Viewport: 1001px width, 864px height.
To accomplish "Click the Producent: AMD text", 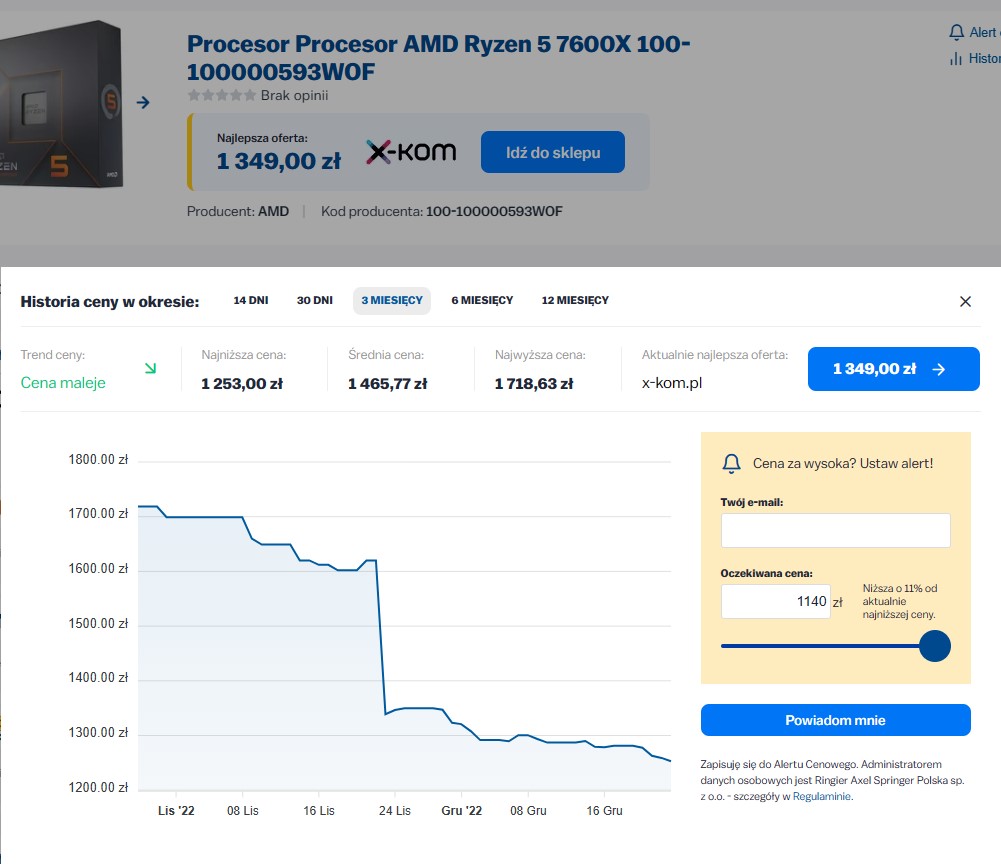I will click(x=237, y=211).
